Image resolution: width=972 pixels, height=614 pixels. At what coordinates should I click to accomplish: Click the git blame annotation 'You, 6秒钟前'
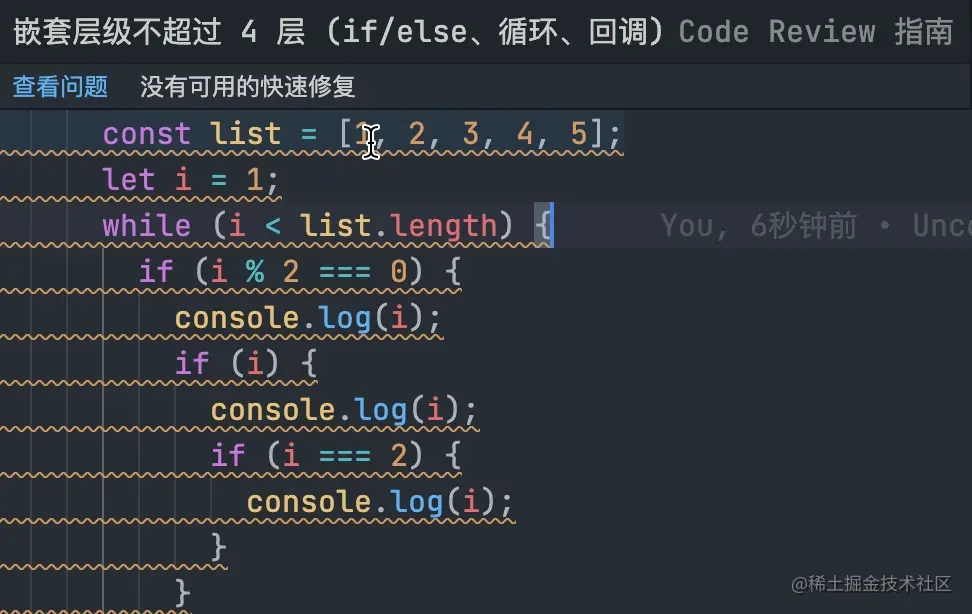tap(758, 226)
